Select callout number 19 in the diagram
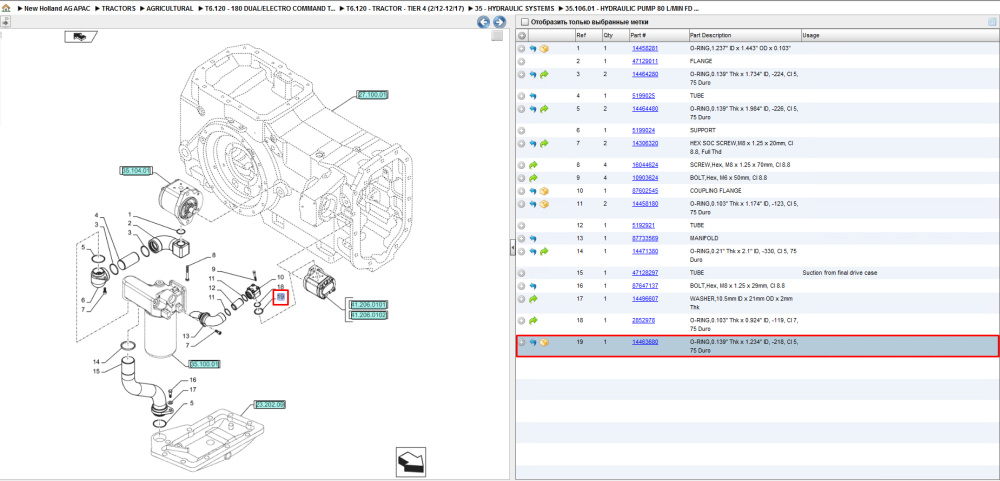This screenshot has height=481, width=1000. (281, 297)
